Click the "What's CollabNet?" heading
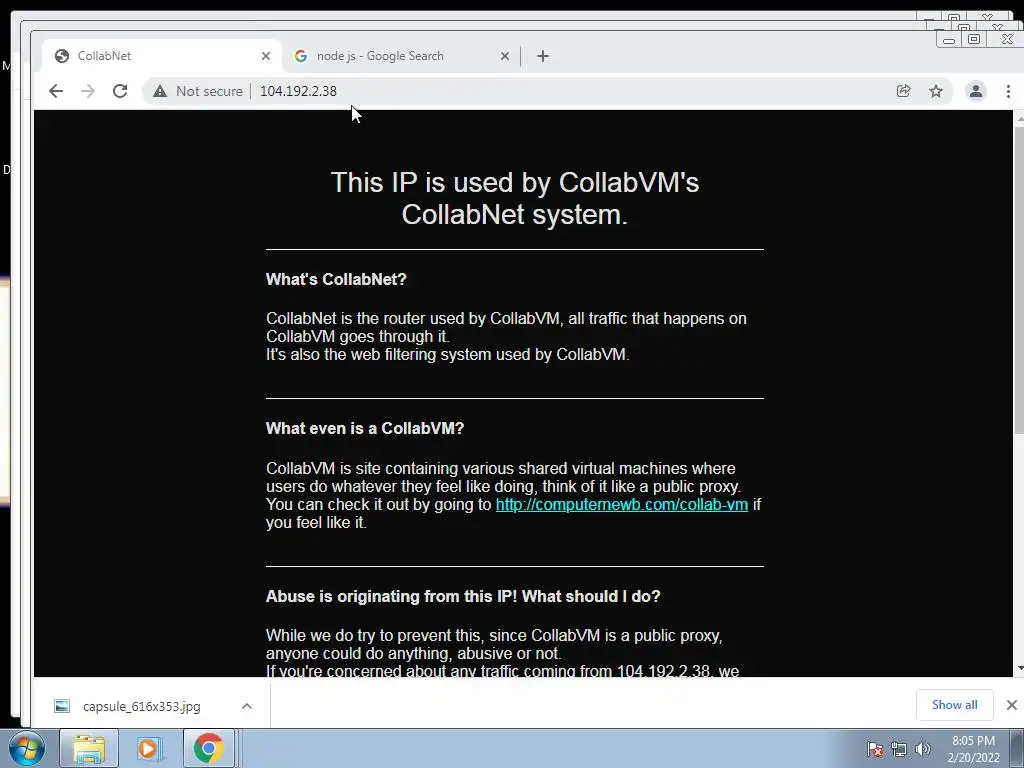 pos(336,280)
